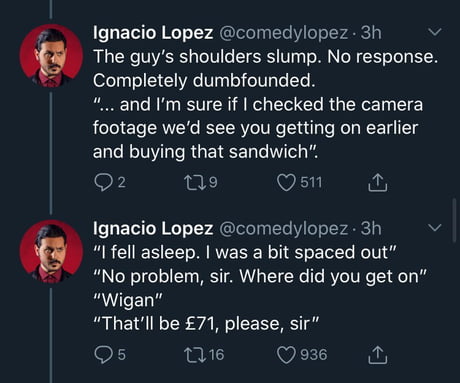This screenshot has width=460, height=383.
Task: Open @comedylopez handle on first tweet
Action: click(x=283, y=33)
